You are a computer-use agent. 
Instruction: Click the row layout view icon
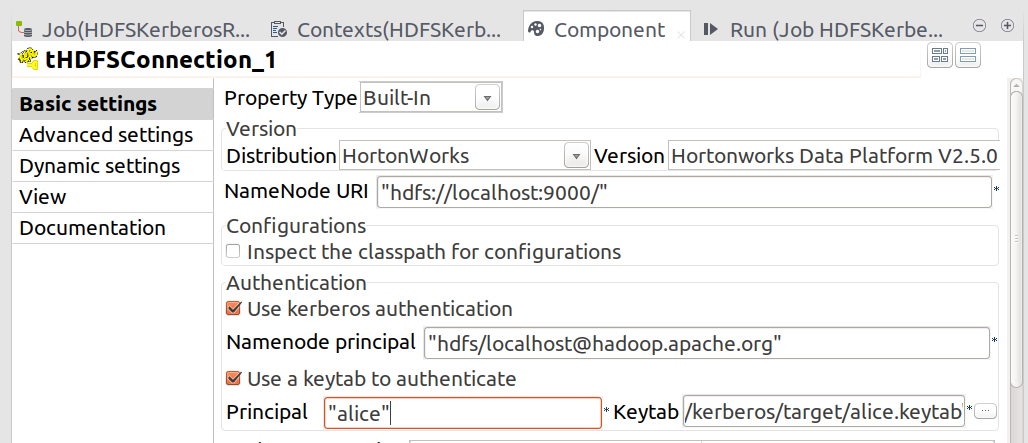click(x=968, y=56)
